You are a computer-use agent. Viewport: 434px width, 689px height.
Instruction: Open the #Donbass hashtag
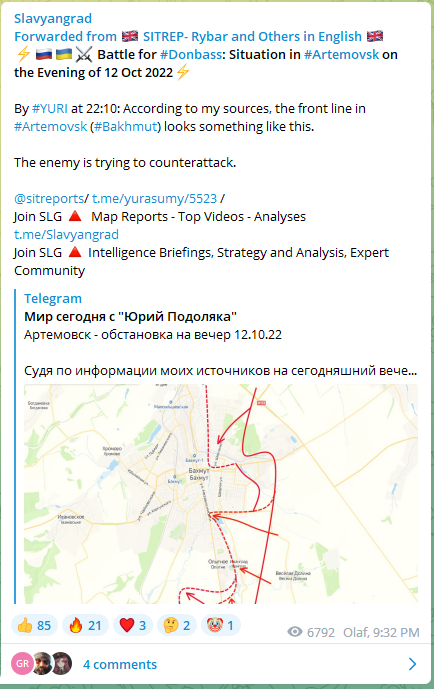pyautogui.click(x=191, y=54)
